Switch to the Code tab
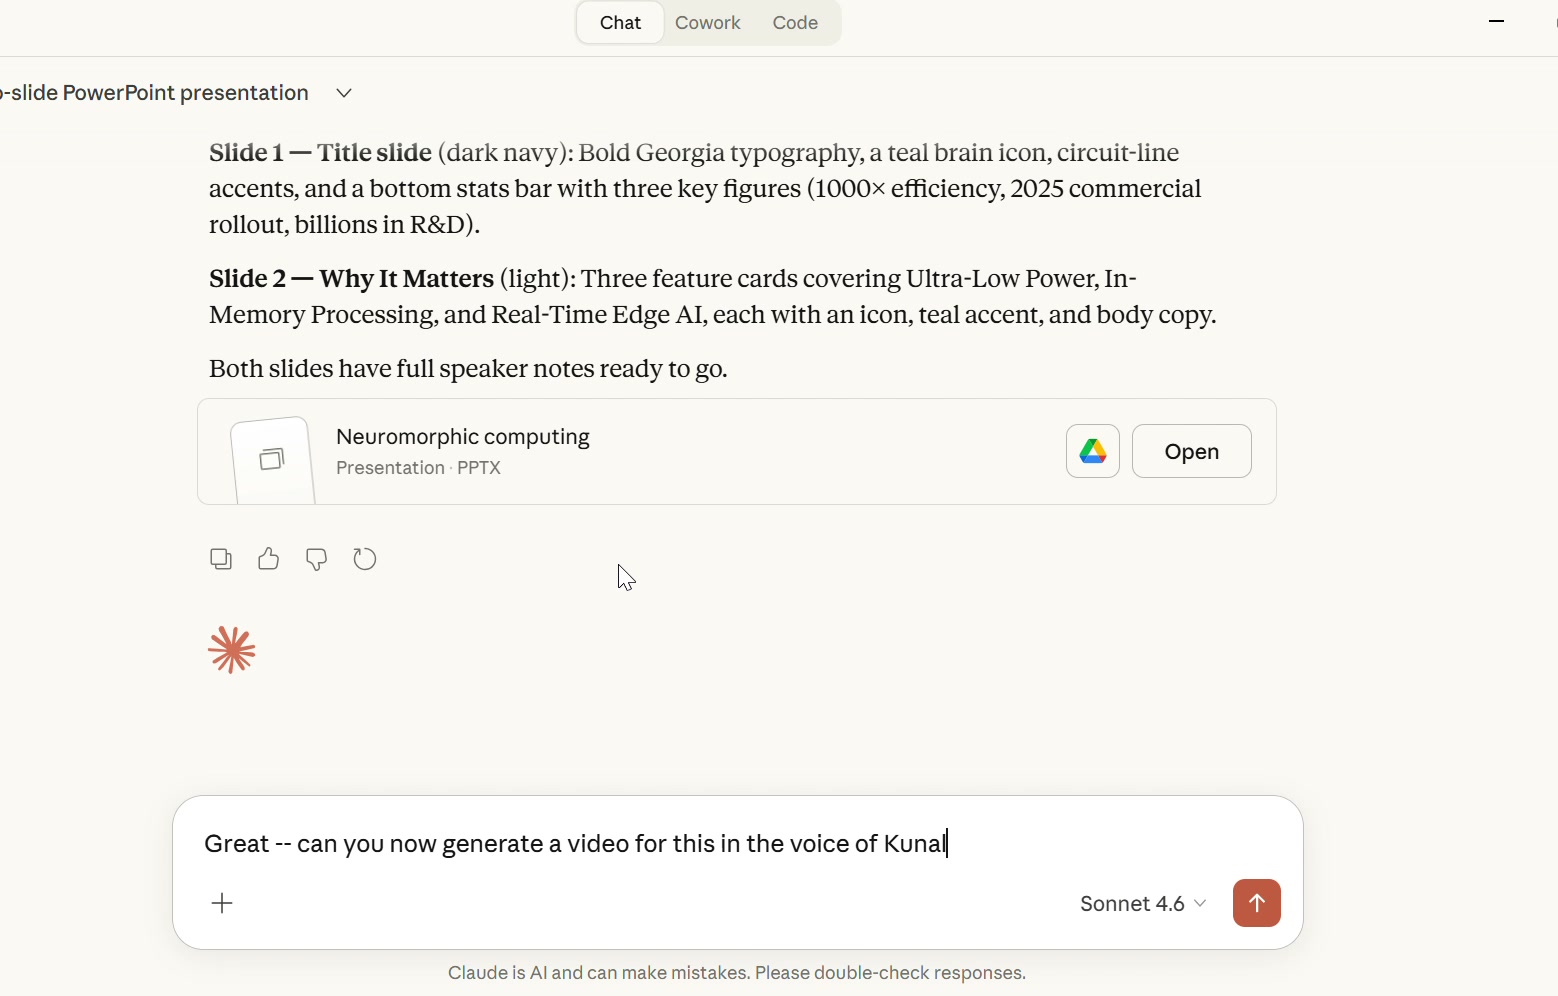This screenshot has width=1558, height=996. tap(795, 23)
